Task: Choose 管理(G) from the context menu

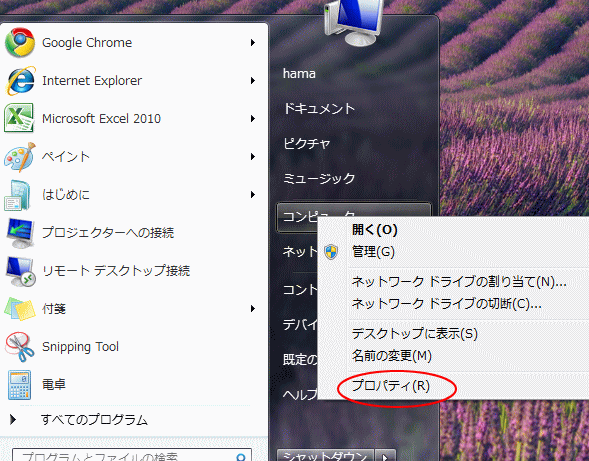Action: pyautogui.click(x=373, y=252)
